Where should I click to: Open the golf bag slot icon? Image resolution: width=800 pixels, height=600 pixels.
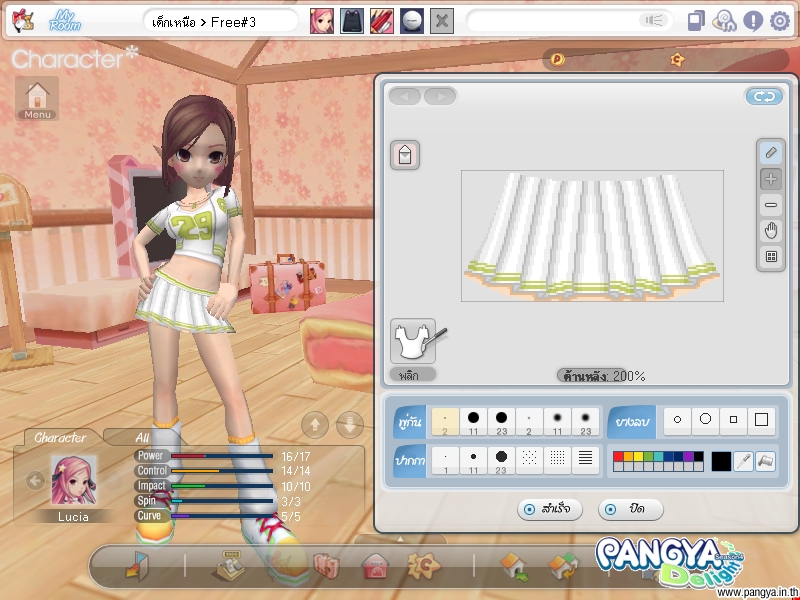[352, 21]
